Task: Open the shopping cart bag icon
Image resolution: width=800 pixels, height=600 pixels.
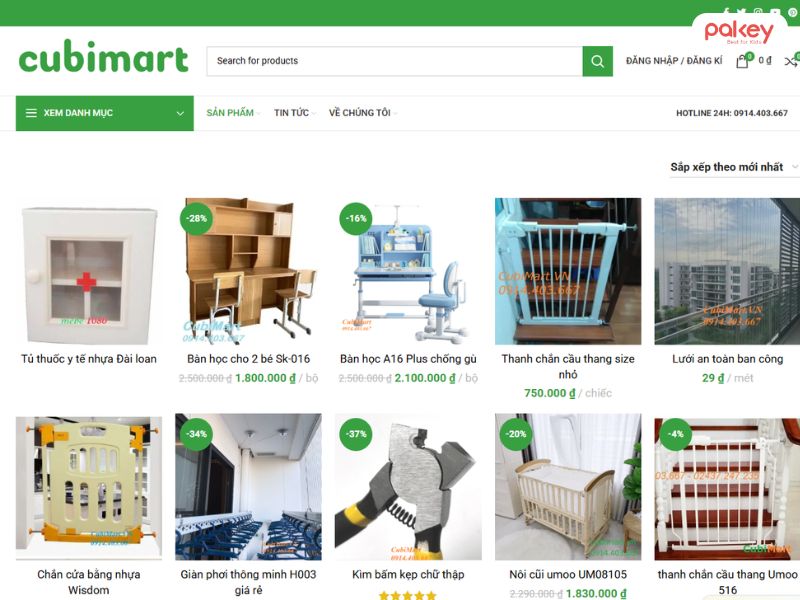Action: 742,61
